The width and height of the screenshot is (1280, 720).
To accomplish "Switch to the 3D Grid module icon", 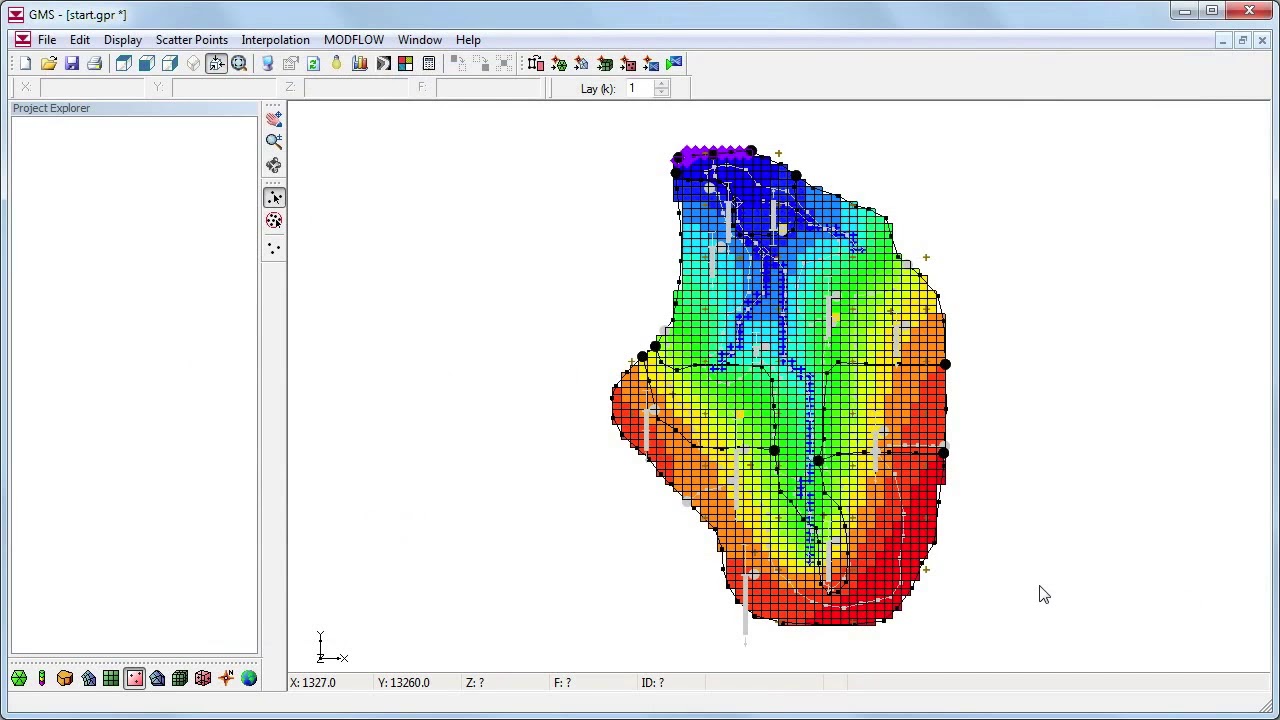I will tap(180, 679).
